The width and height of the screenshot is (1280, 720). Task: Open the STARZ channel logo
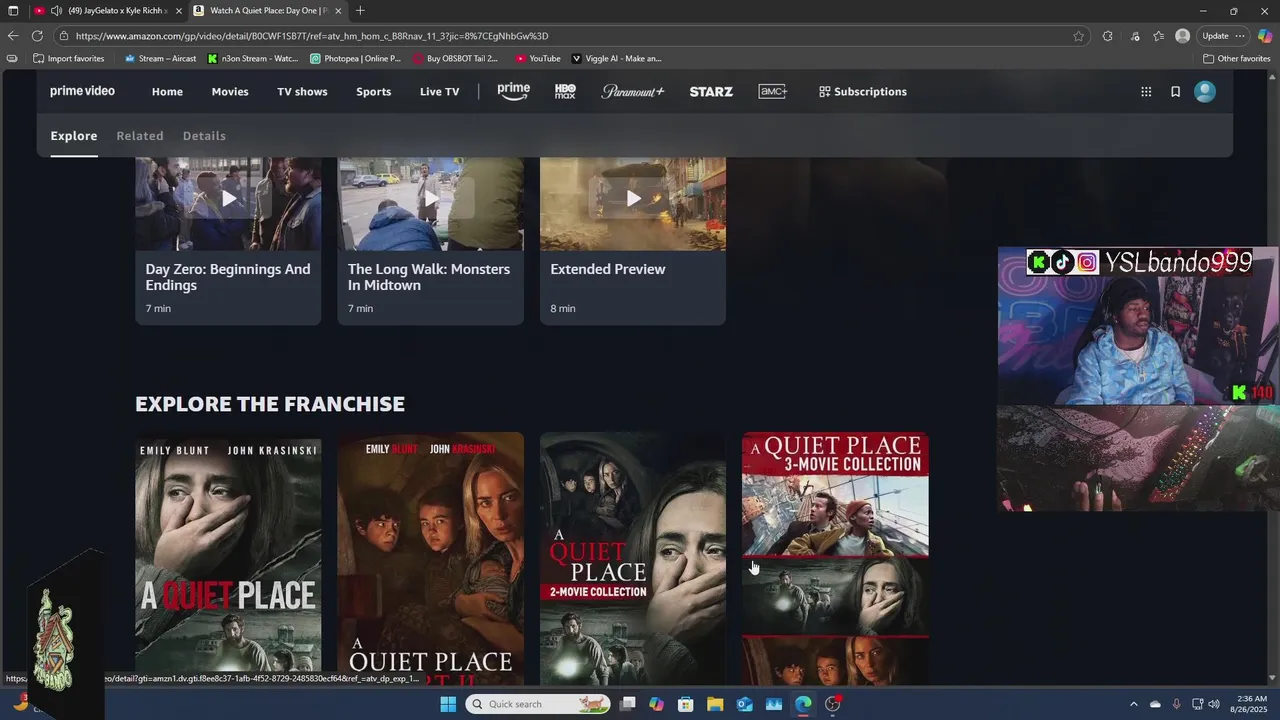[711, 91]
